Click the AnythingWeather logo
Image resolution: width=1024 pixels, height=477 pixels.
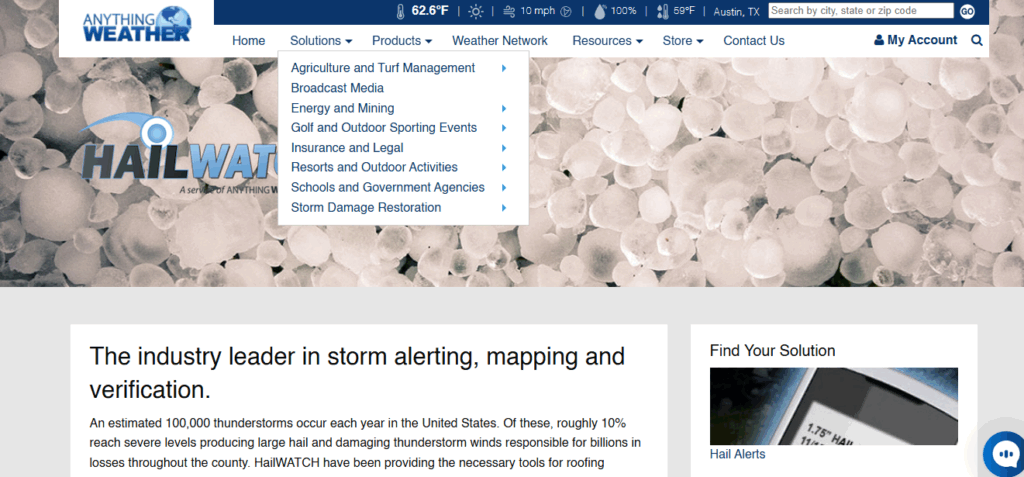(x=137, y=25)
